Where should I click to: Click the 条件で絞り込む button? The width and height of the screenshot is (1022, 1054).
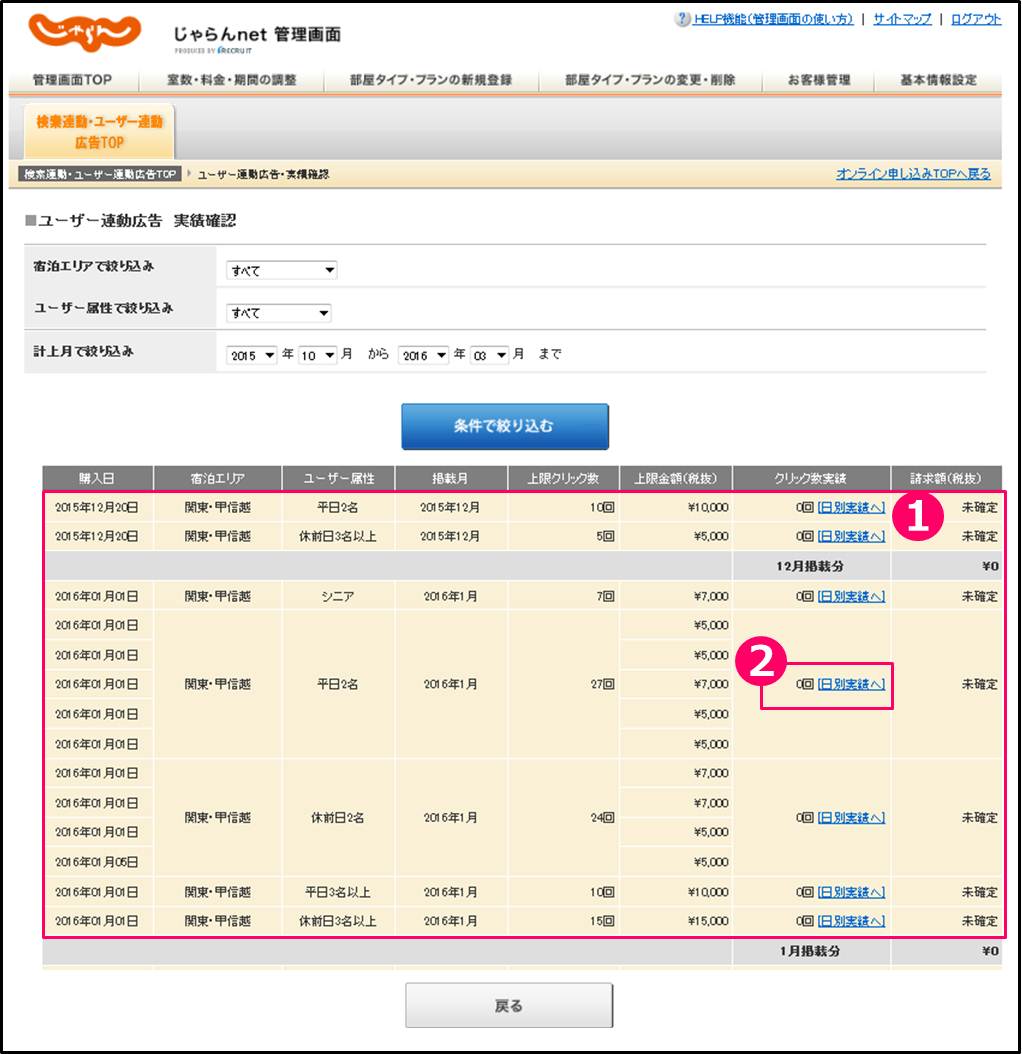point(505,427)
